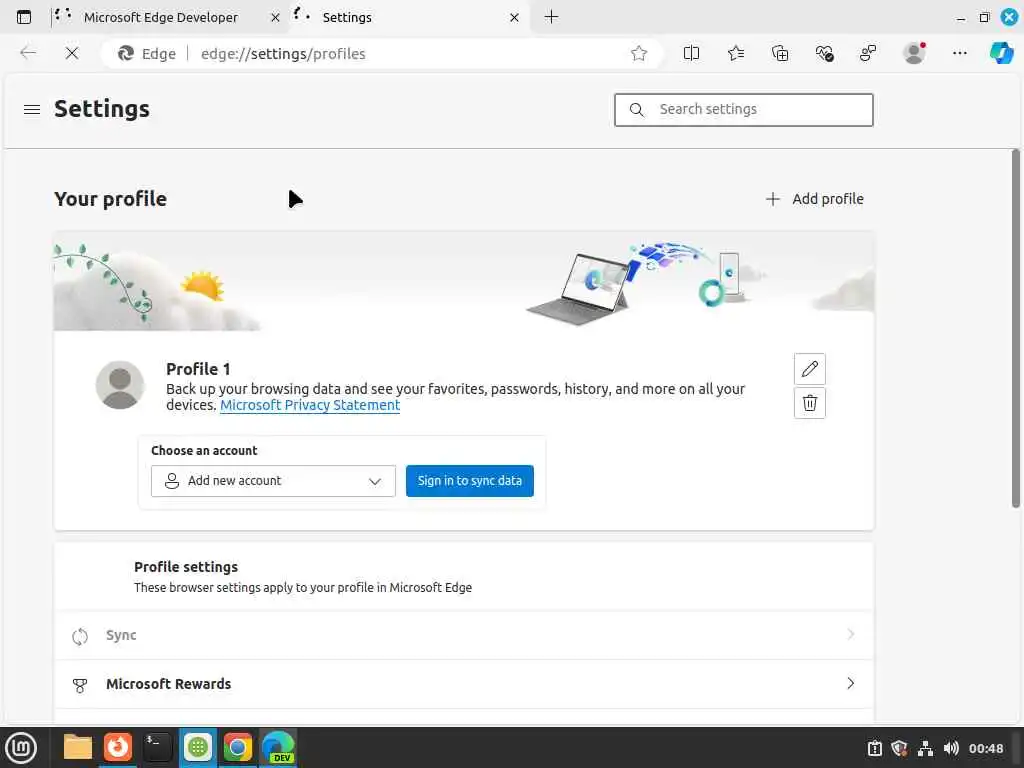Click the Profile 1 name text
The image size is (1024, 768).
pos(198,369)
